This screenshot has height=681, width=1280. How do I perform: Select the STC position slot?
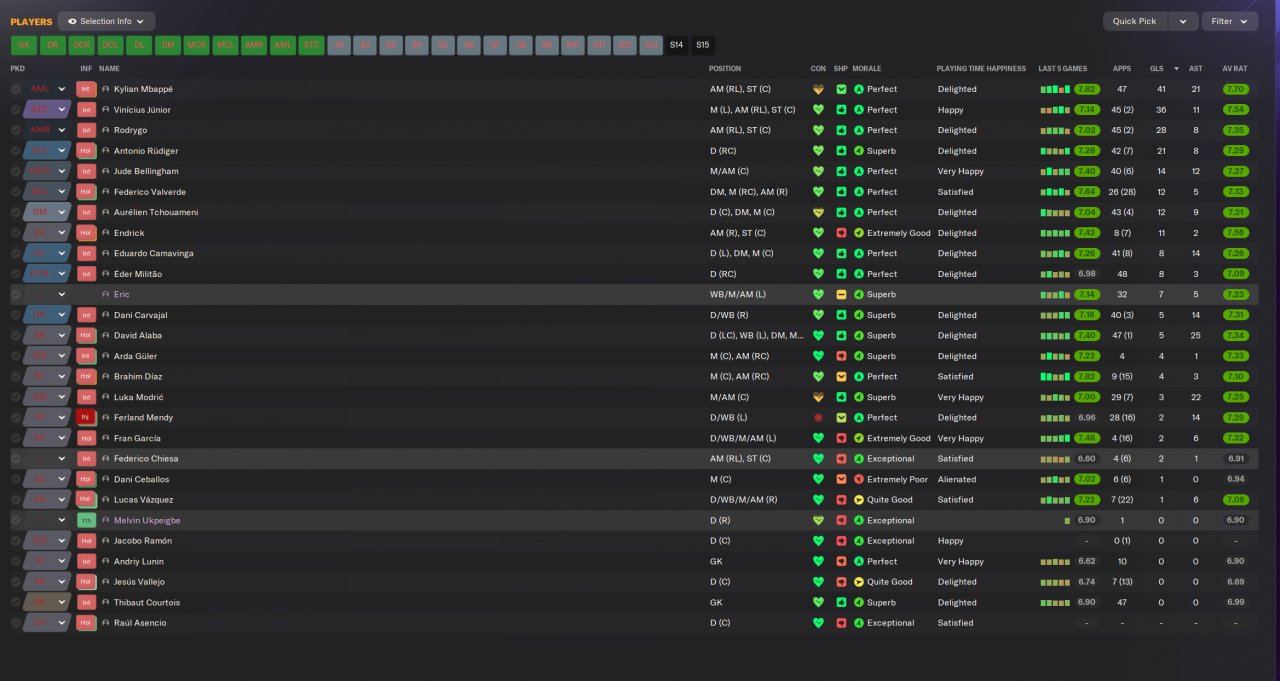click(x=312, y=45)
